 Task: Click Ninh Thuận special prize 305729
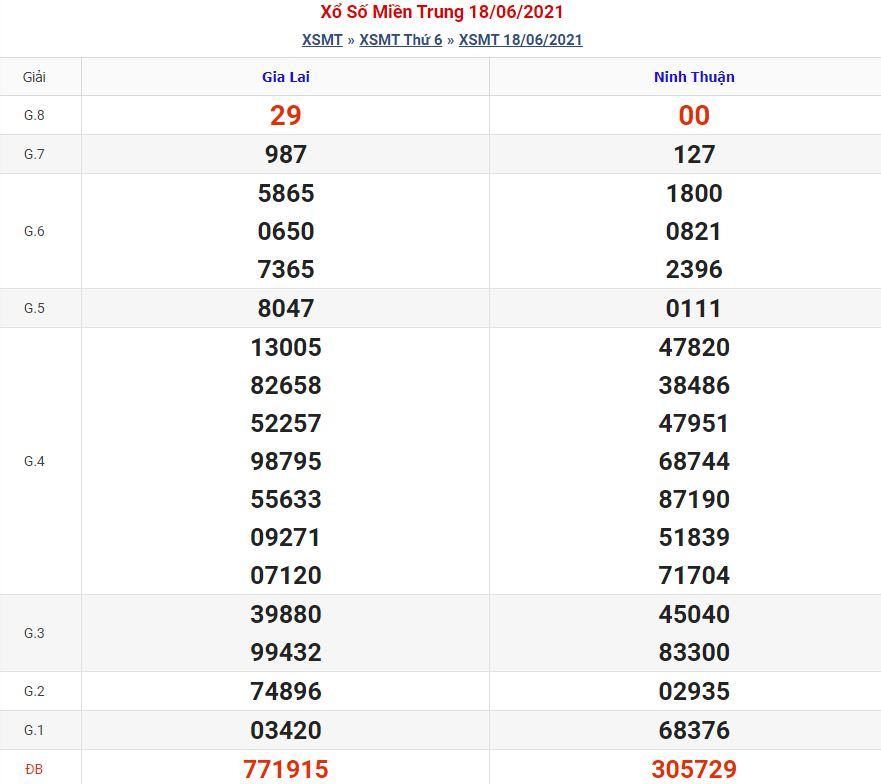click(694, 769)
